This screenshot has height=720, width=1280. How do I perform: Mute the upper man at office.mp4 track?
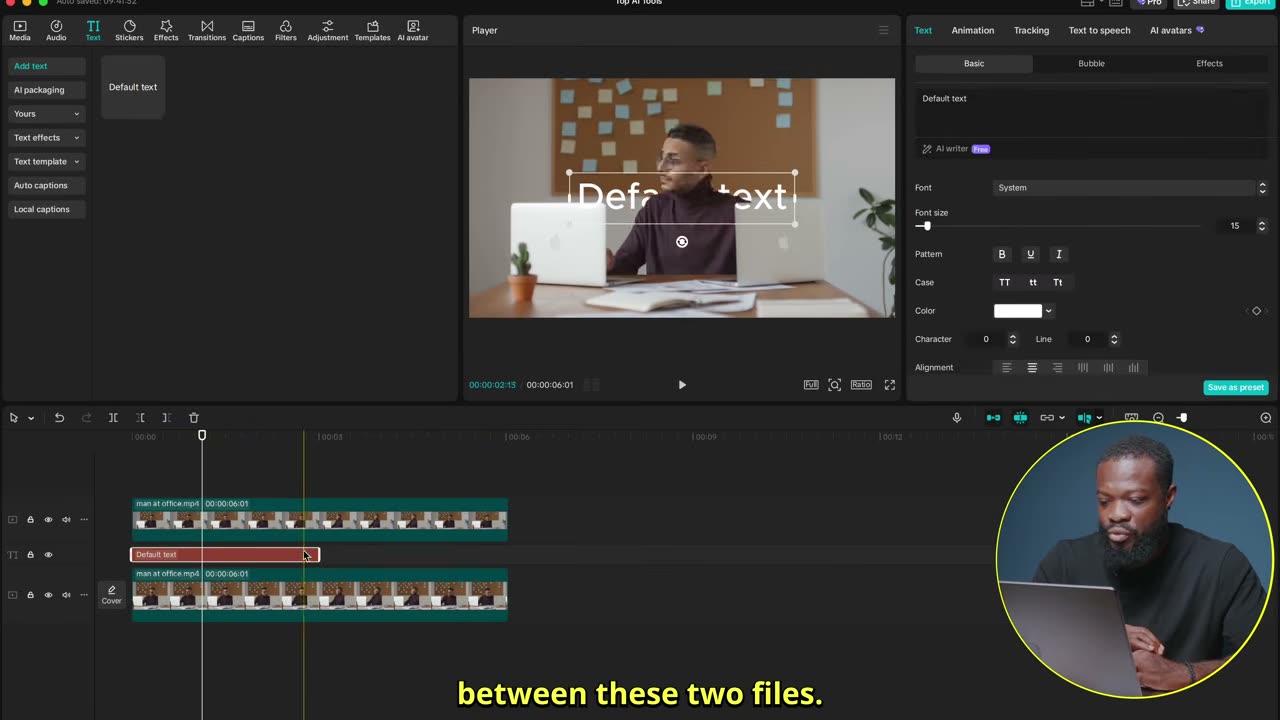[x=66, y=520]
